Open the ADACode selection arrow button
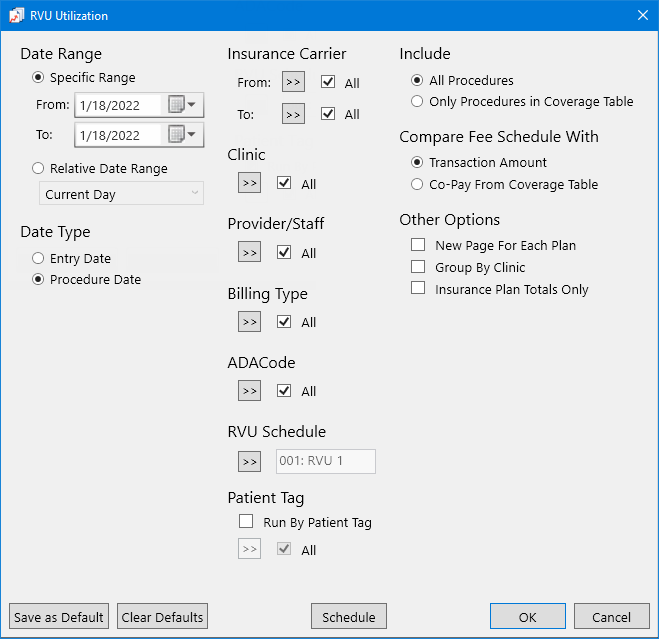 [x=249, y=391]
